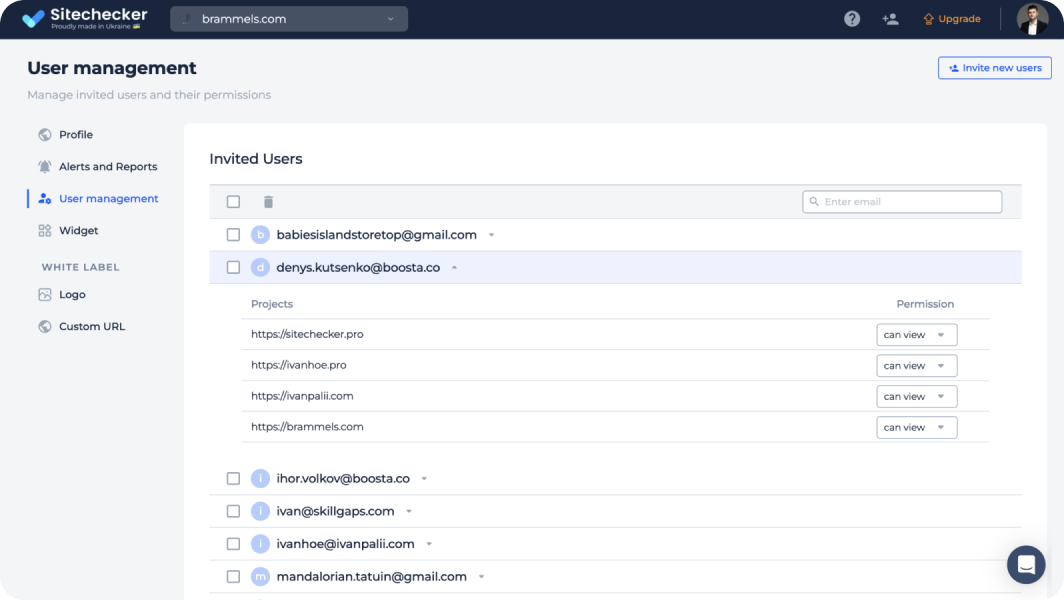Click the Projects column header
1064x600 pixels.
[x=271, y=304]
